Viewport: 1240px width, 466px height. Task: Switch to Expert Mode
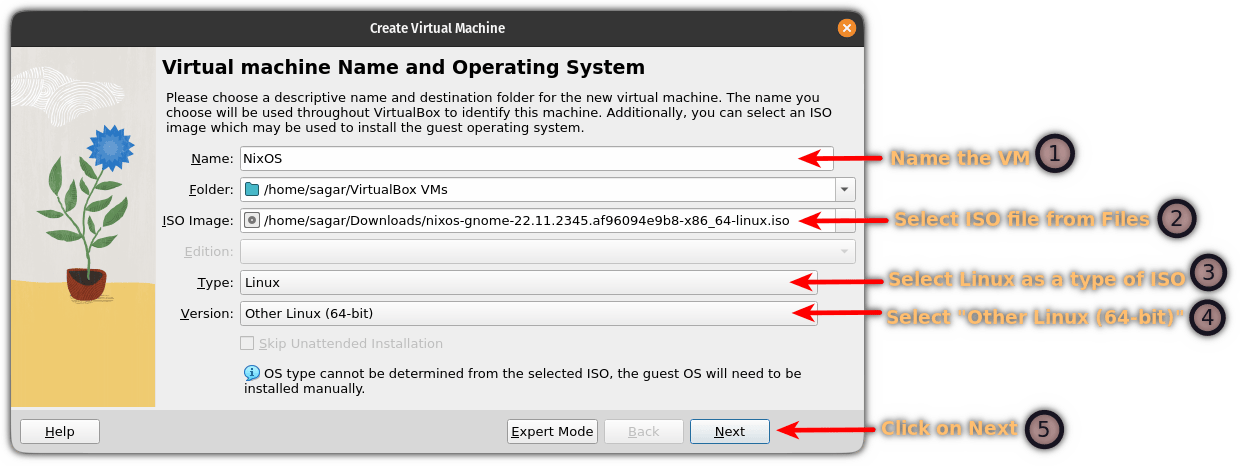552,431
